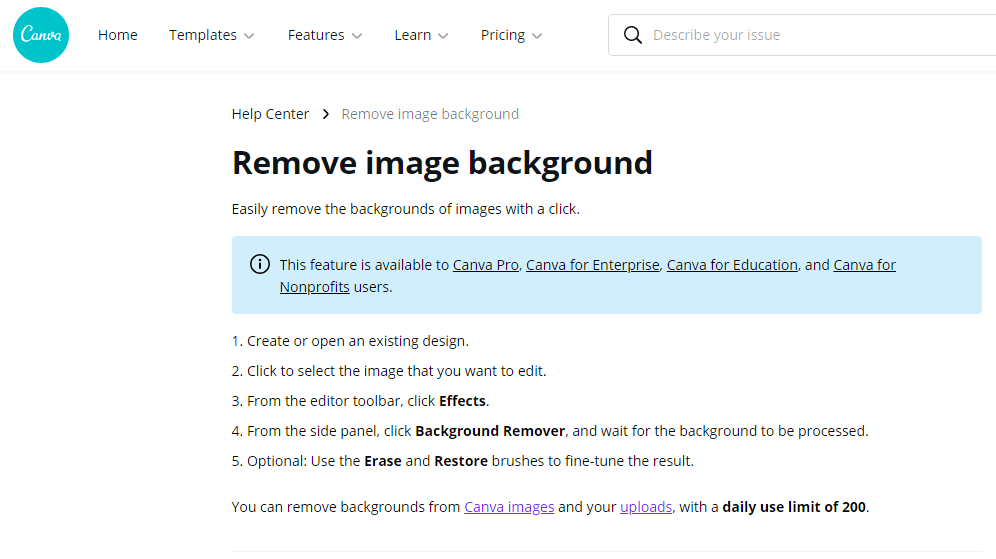
Task: Click the 'Remove image background' breadcrumb text
Action: pyautogui.click(x=430, y=114)
